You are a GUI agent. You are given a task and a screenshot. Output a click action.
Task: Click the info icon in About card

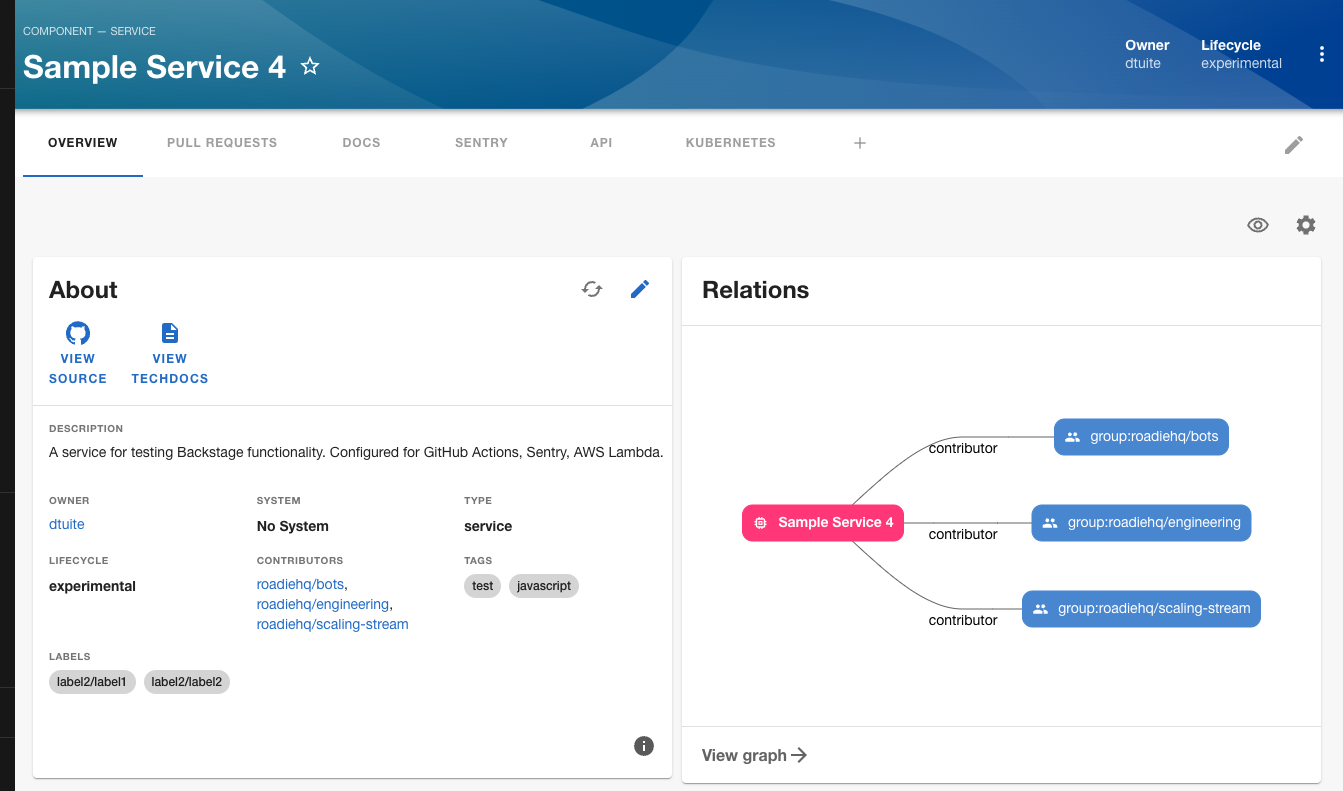pyautogui.click(x=644, y=745)
